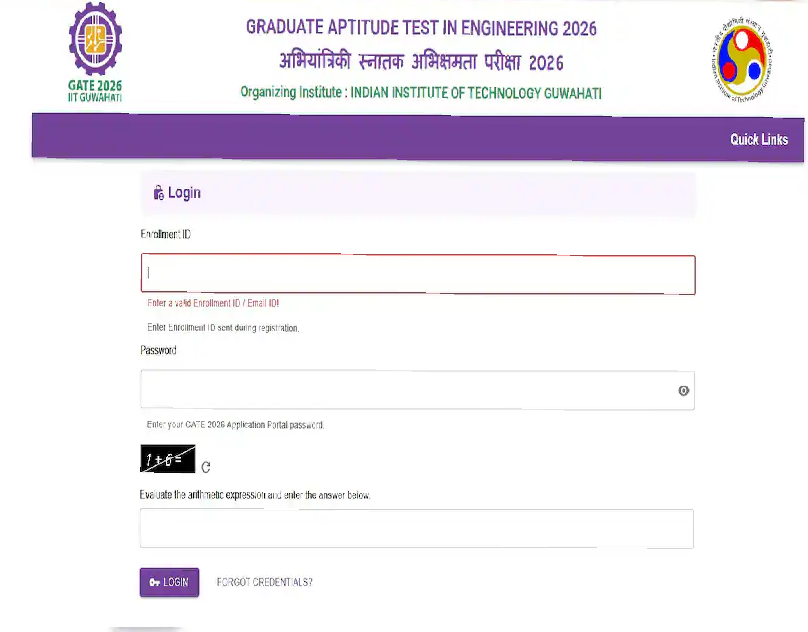
Task: Refresh the captcha using the reload icon
Action: coord(205,466)
